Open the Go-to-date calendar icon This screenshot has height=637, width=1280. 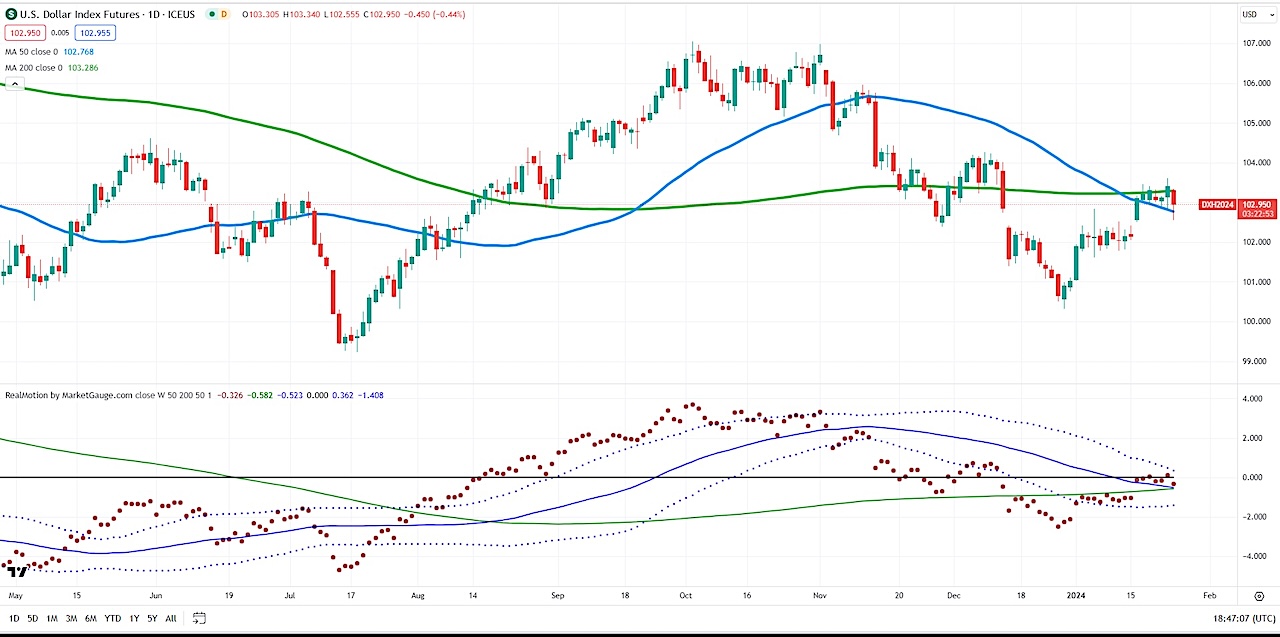[x=199, y=618]
